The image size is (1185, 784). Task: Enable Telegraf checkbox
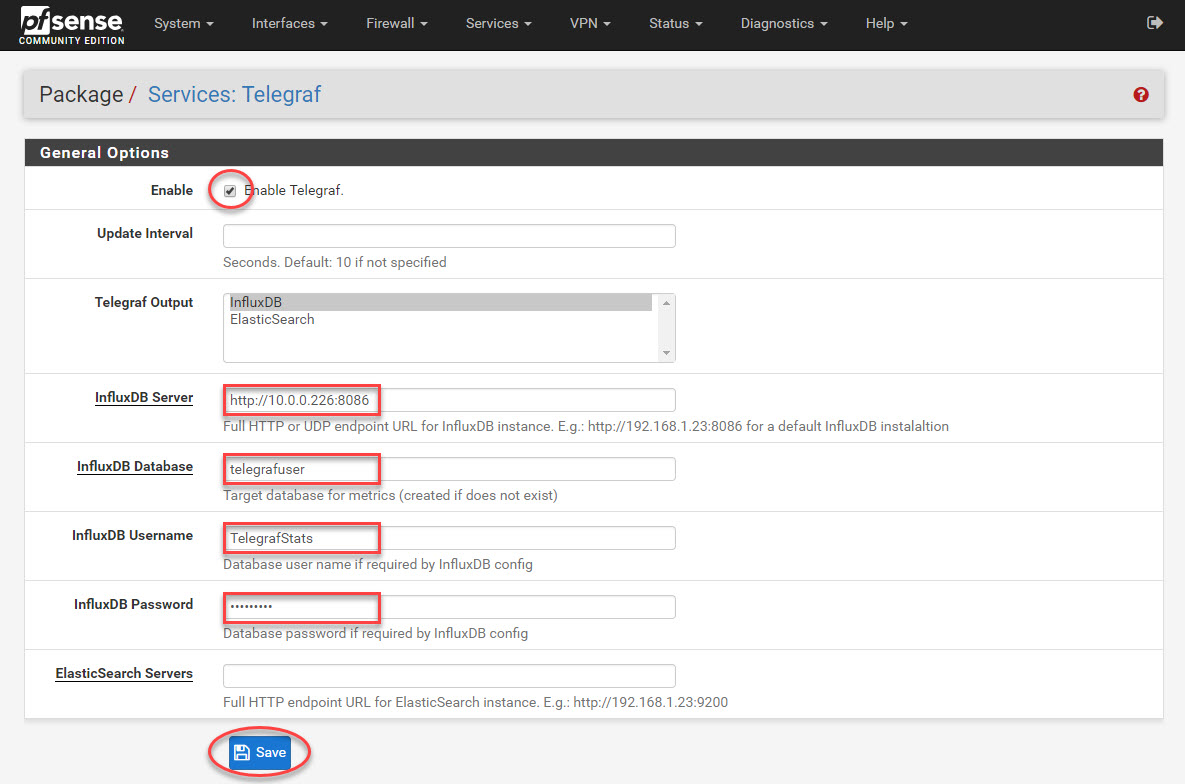[230, 191]
